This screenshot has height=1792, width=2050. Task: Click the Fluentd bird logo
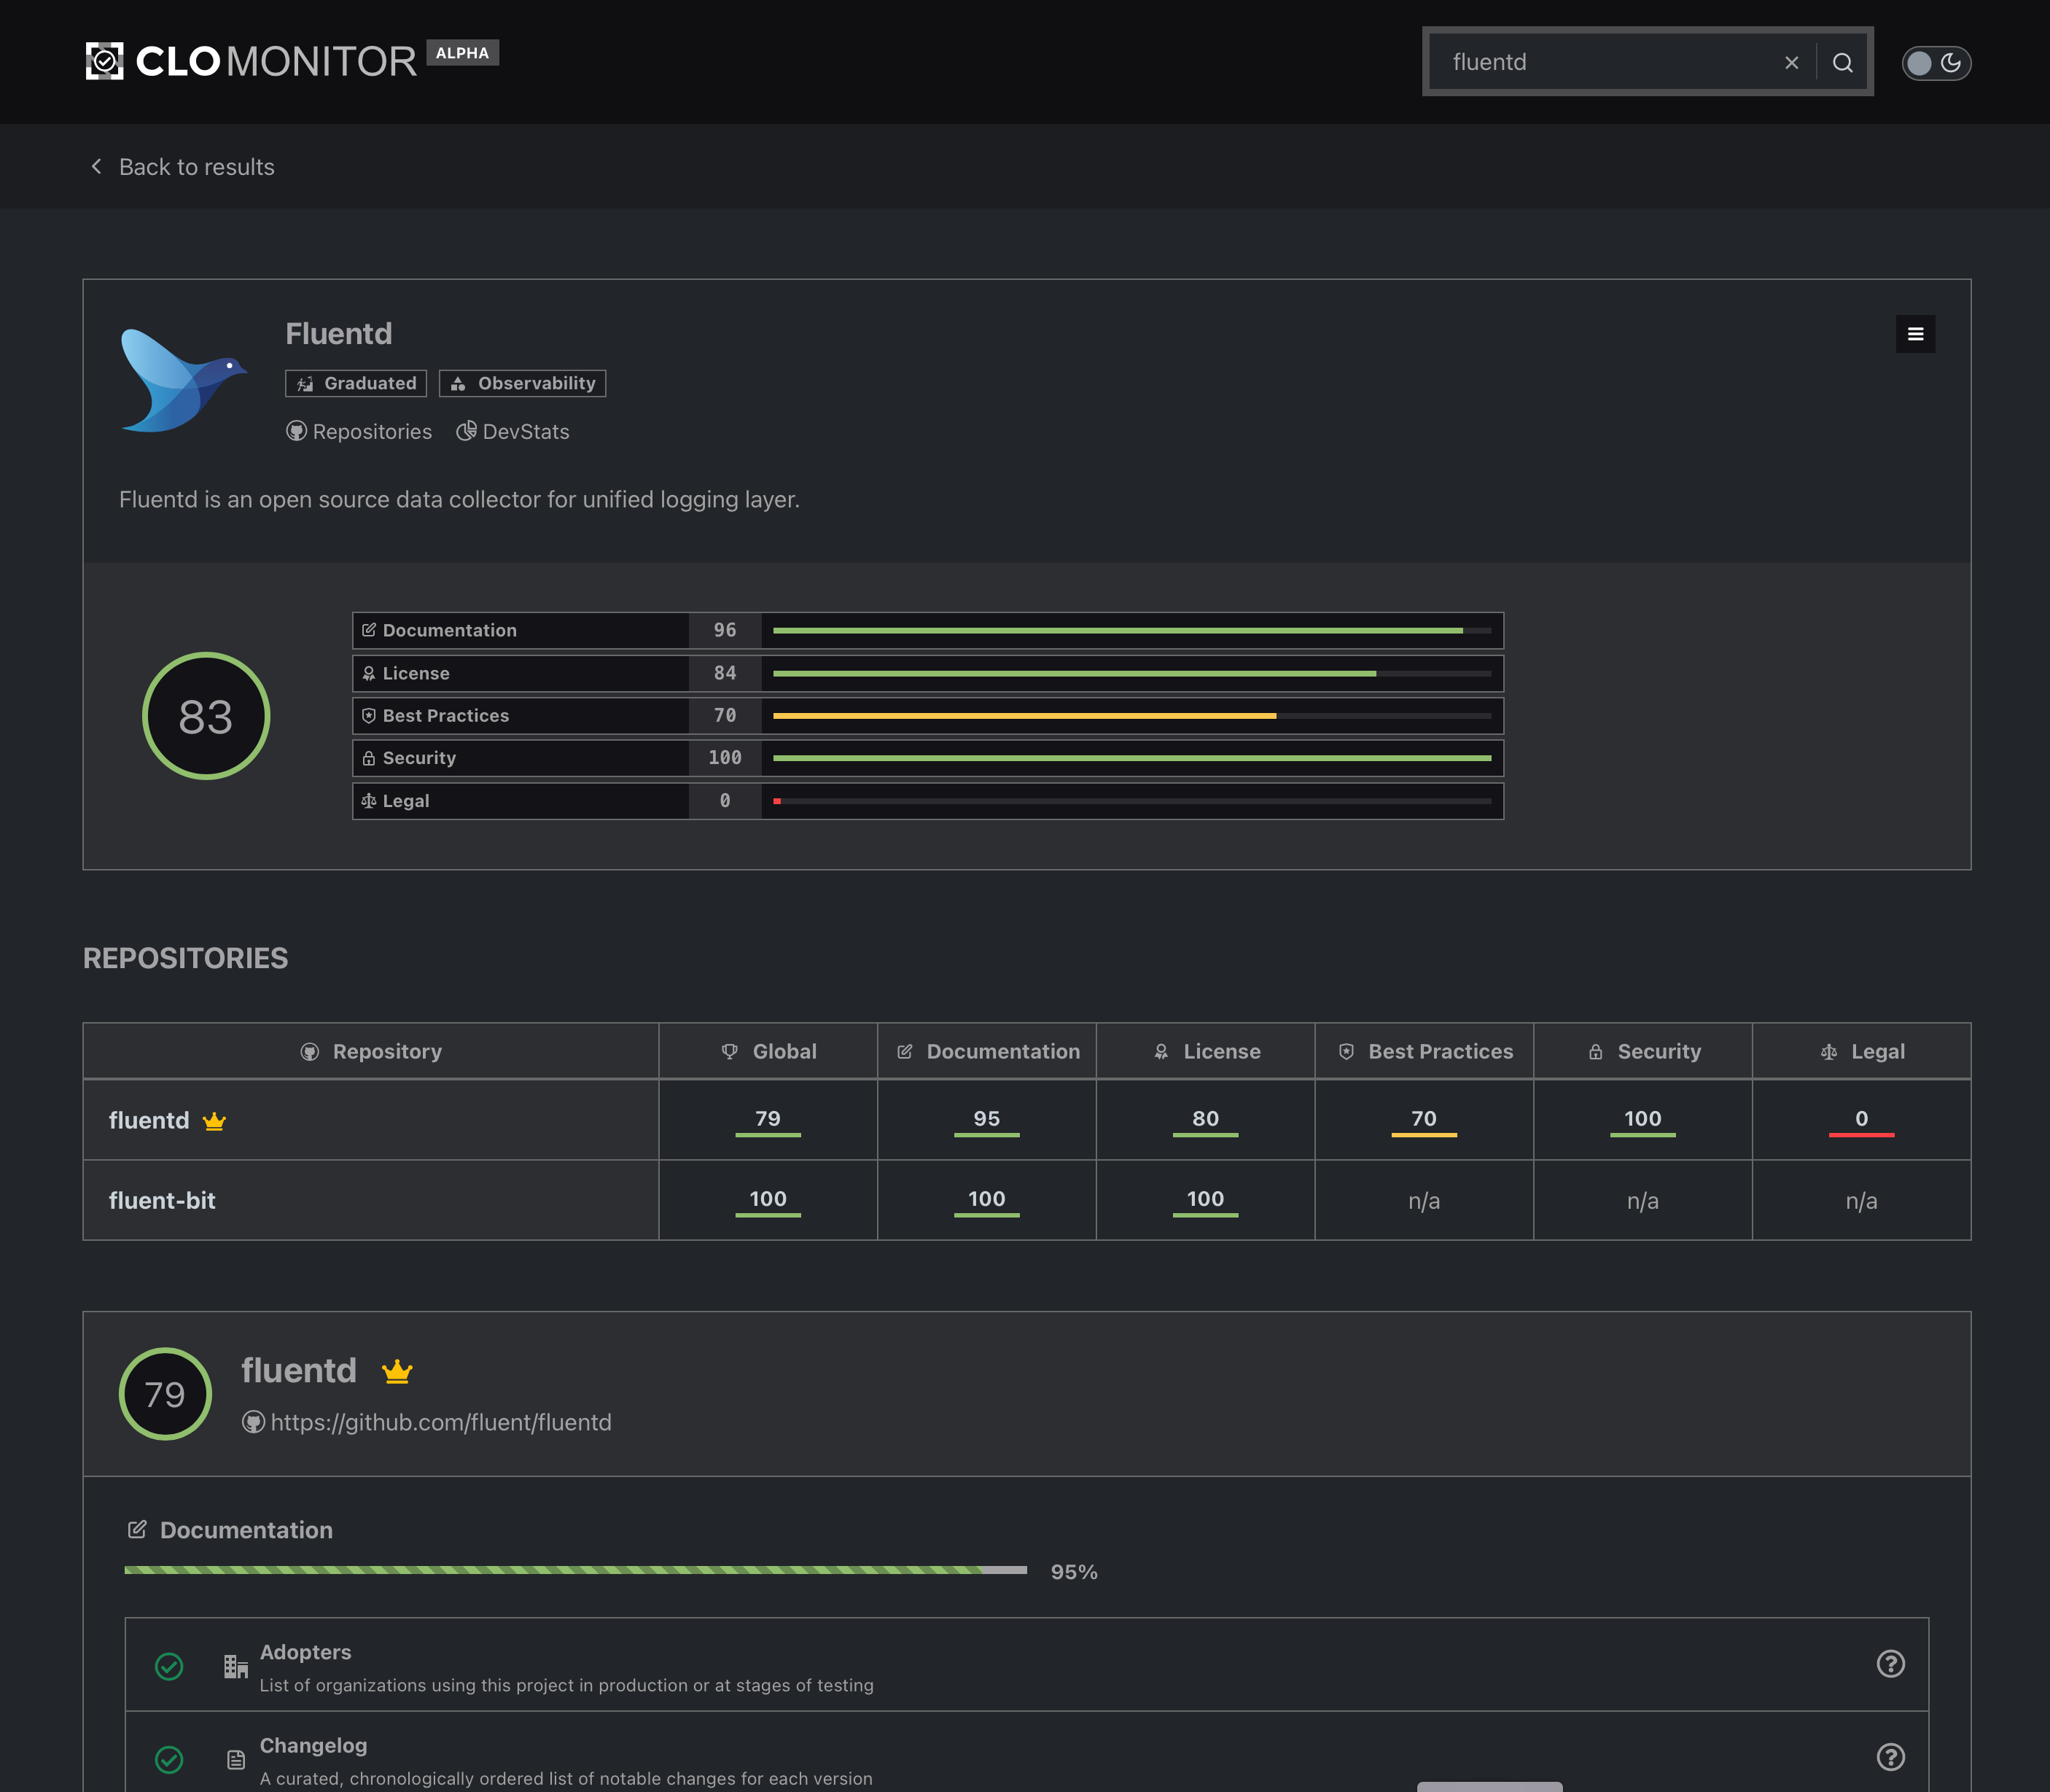(x=183, y=381)
